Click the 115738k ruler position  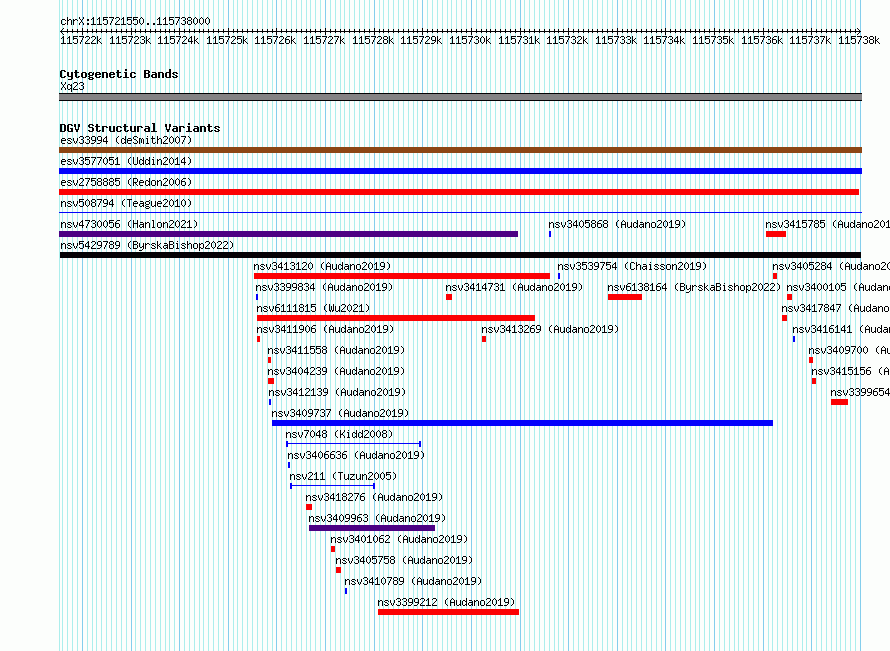(859, 40)
